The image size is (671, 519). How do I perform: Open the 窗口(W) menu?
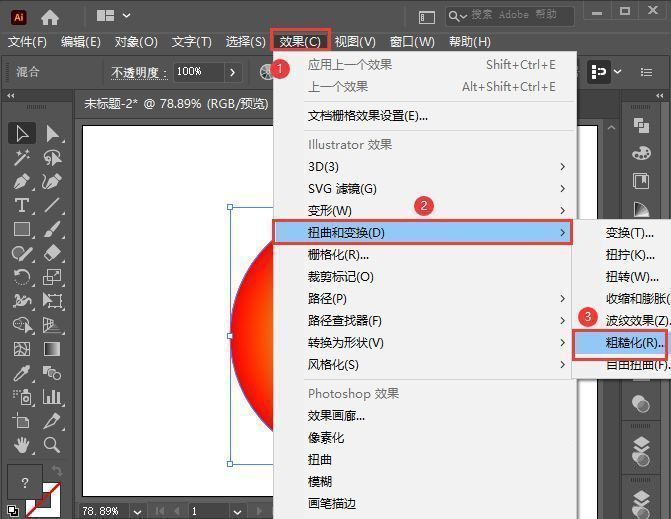tap(412, 42)
